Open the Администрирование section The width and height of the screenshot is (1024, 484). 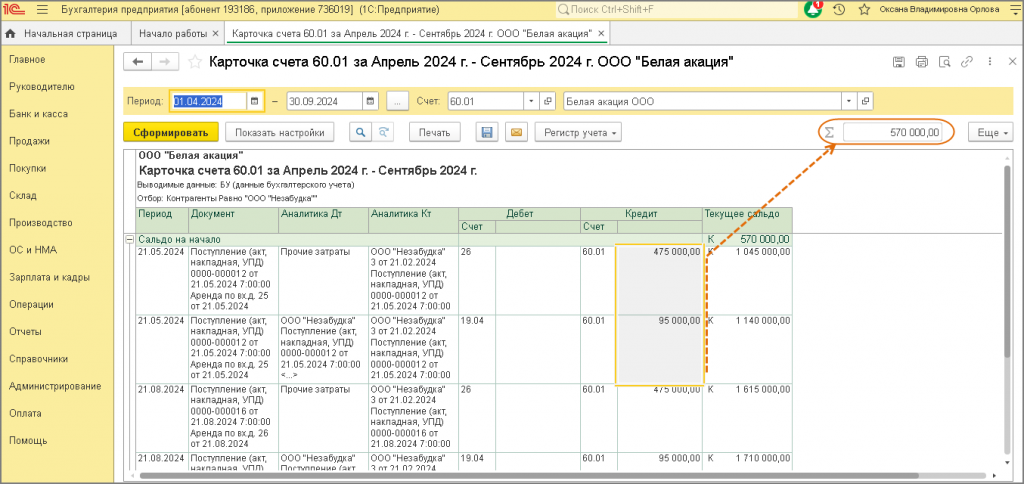click(55, 386)
